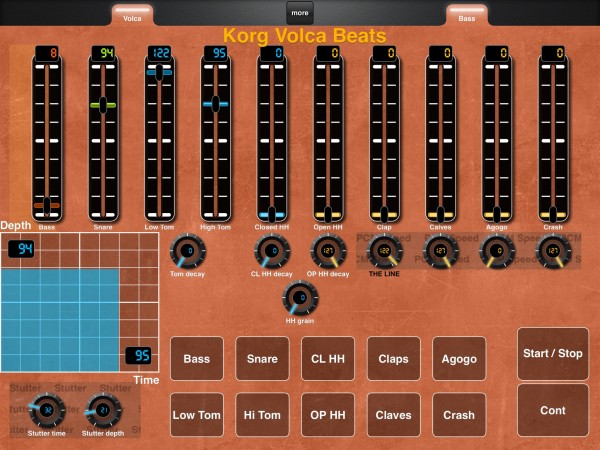Click the Low Tom level readout 122
Image resolution: width=600 pixels, height=450 pixels.
click(x=159, y=53)
